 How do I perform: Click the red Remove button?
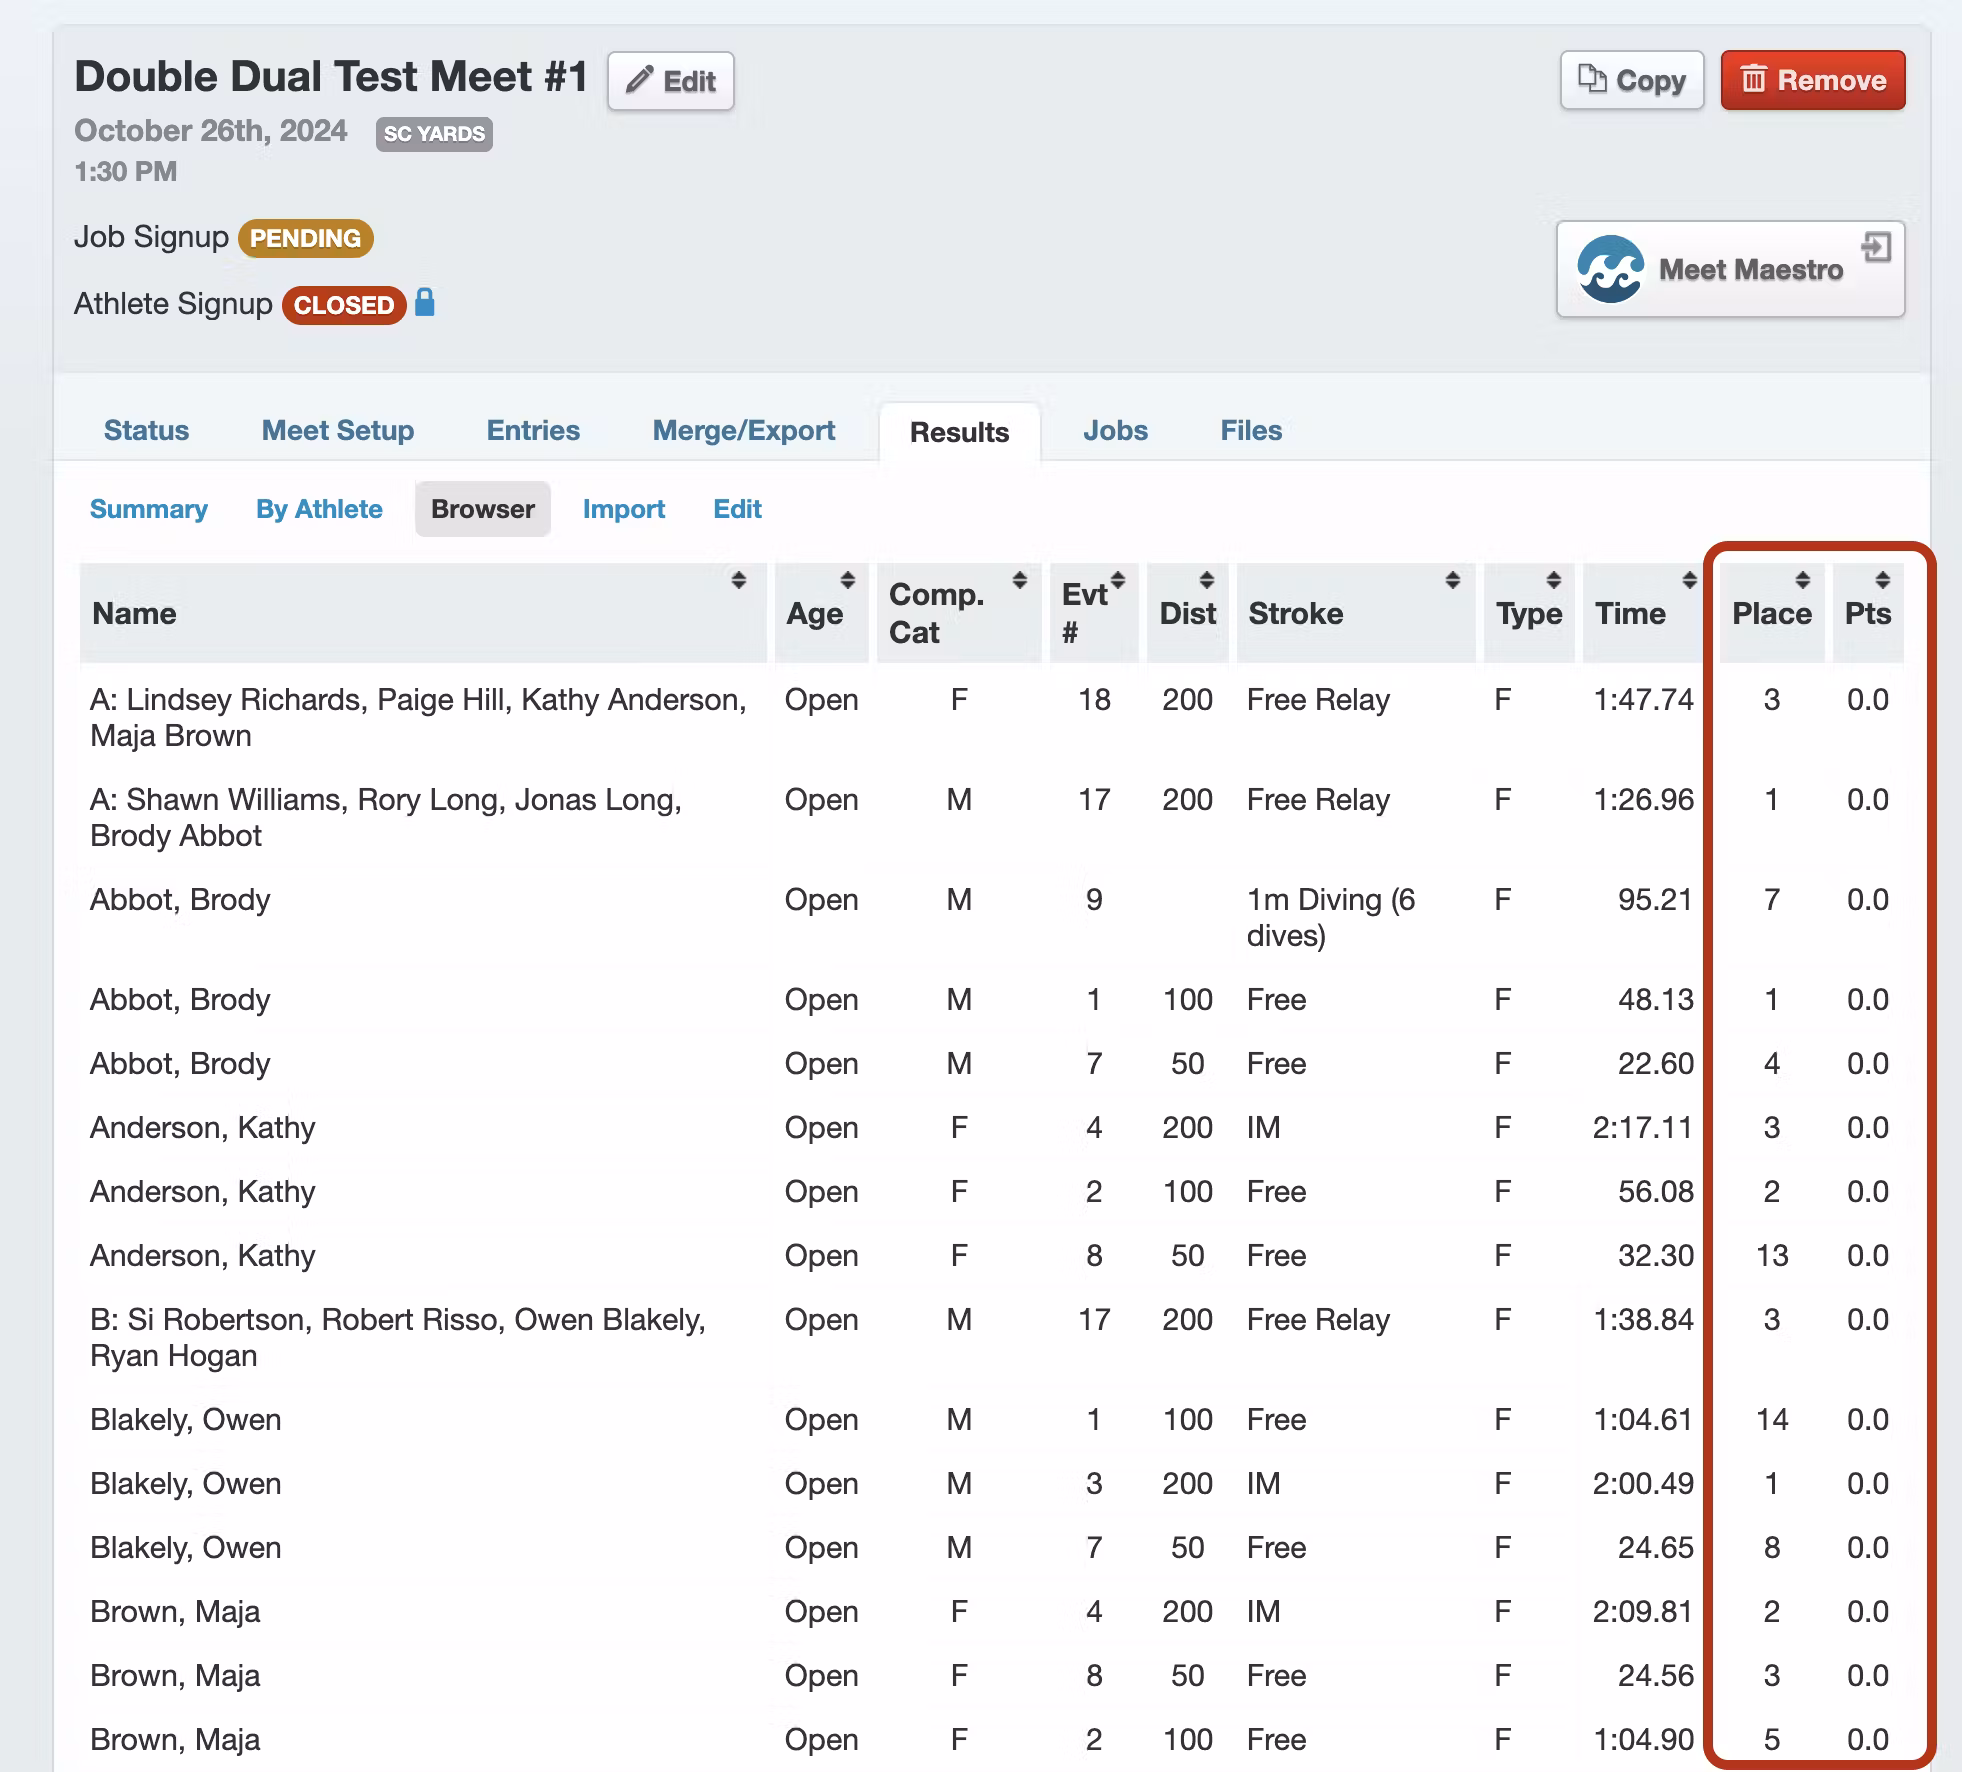[1812, 80]
